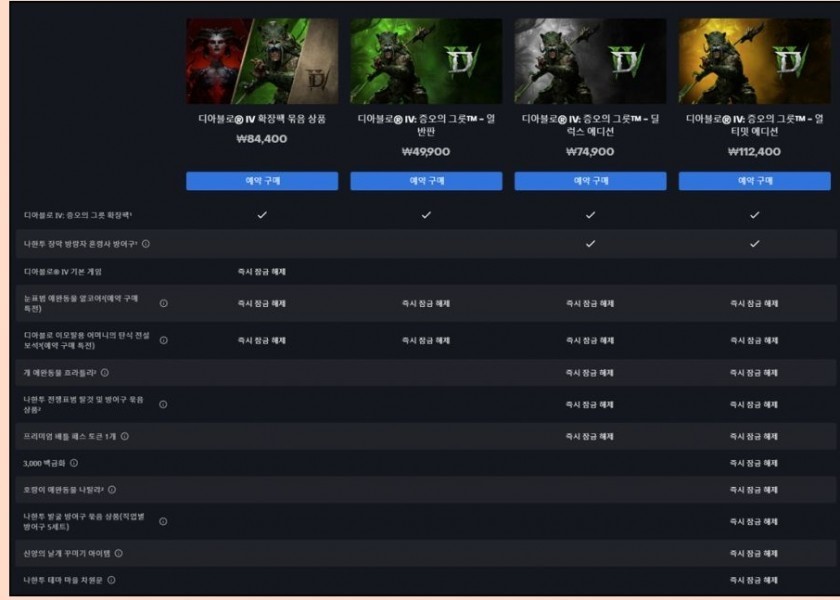Open the red Lilith expansion bundle thumbnail
This screenshot has width=840, height=600.
(x=262, y=61)
